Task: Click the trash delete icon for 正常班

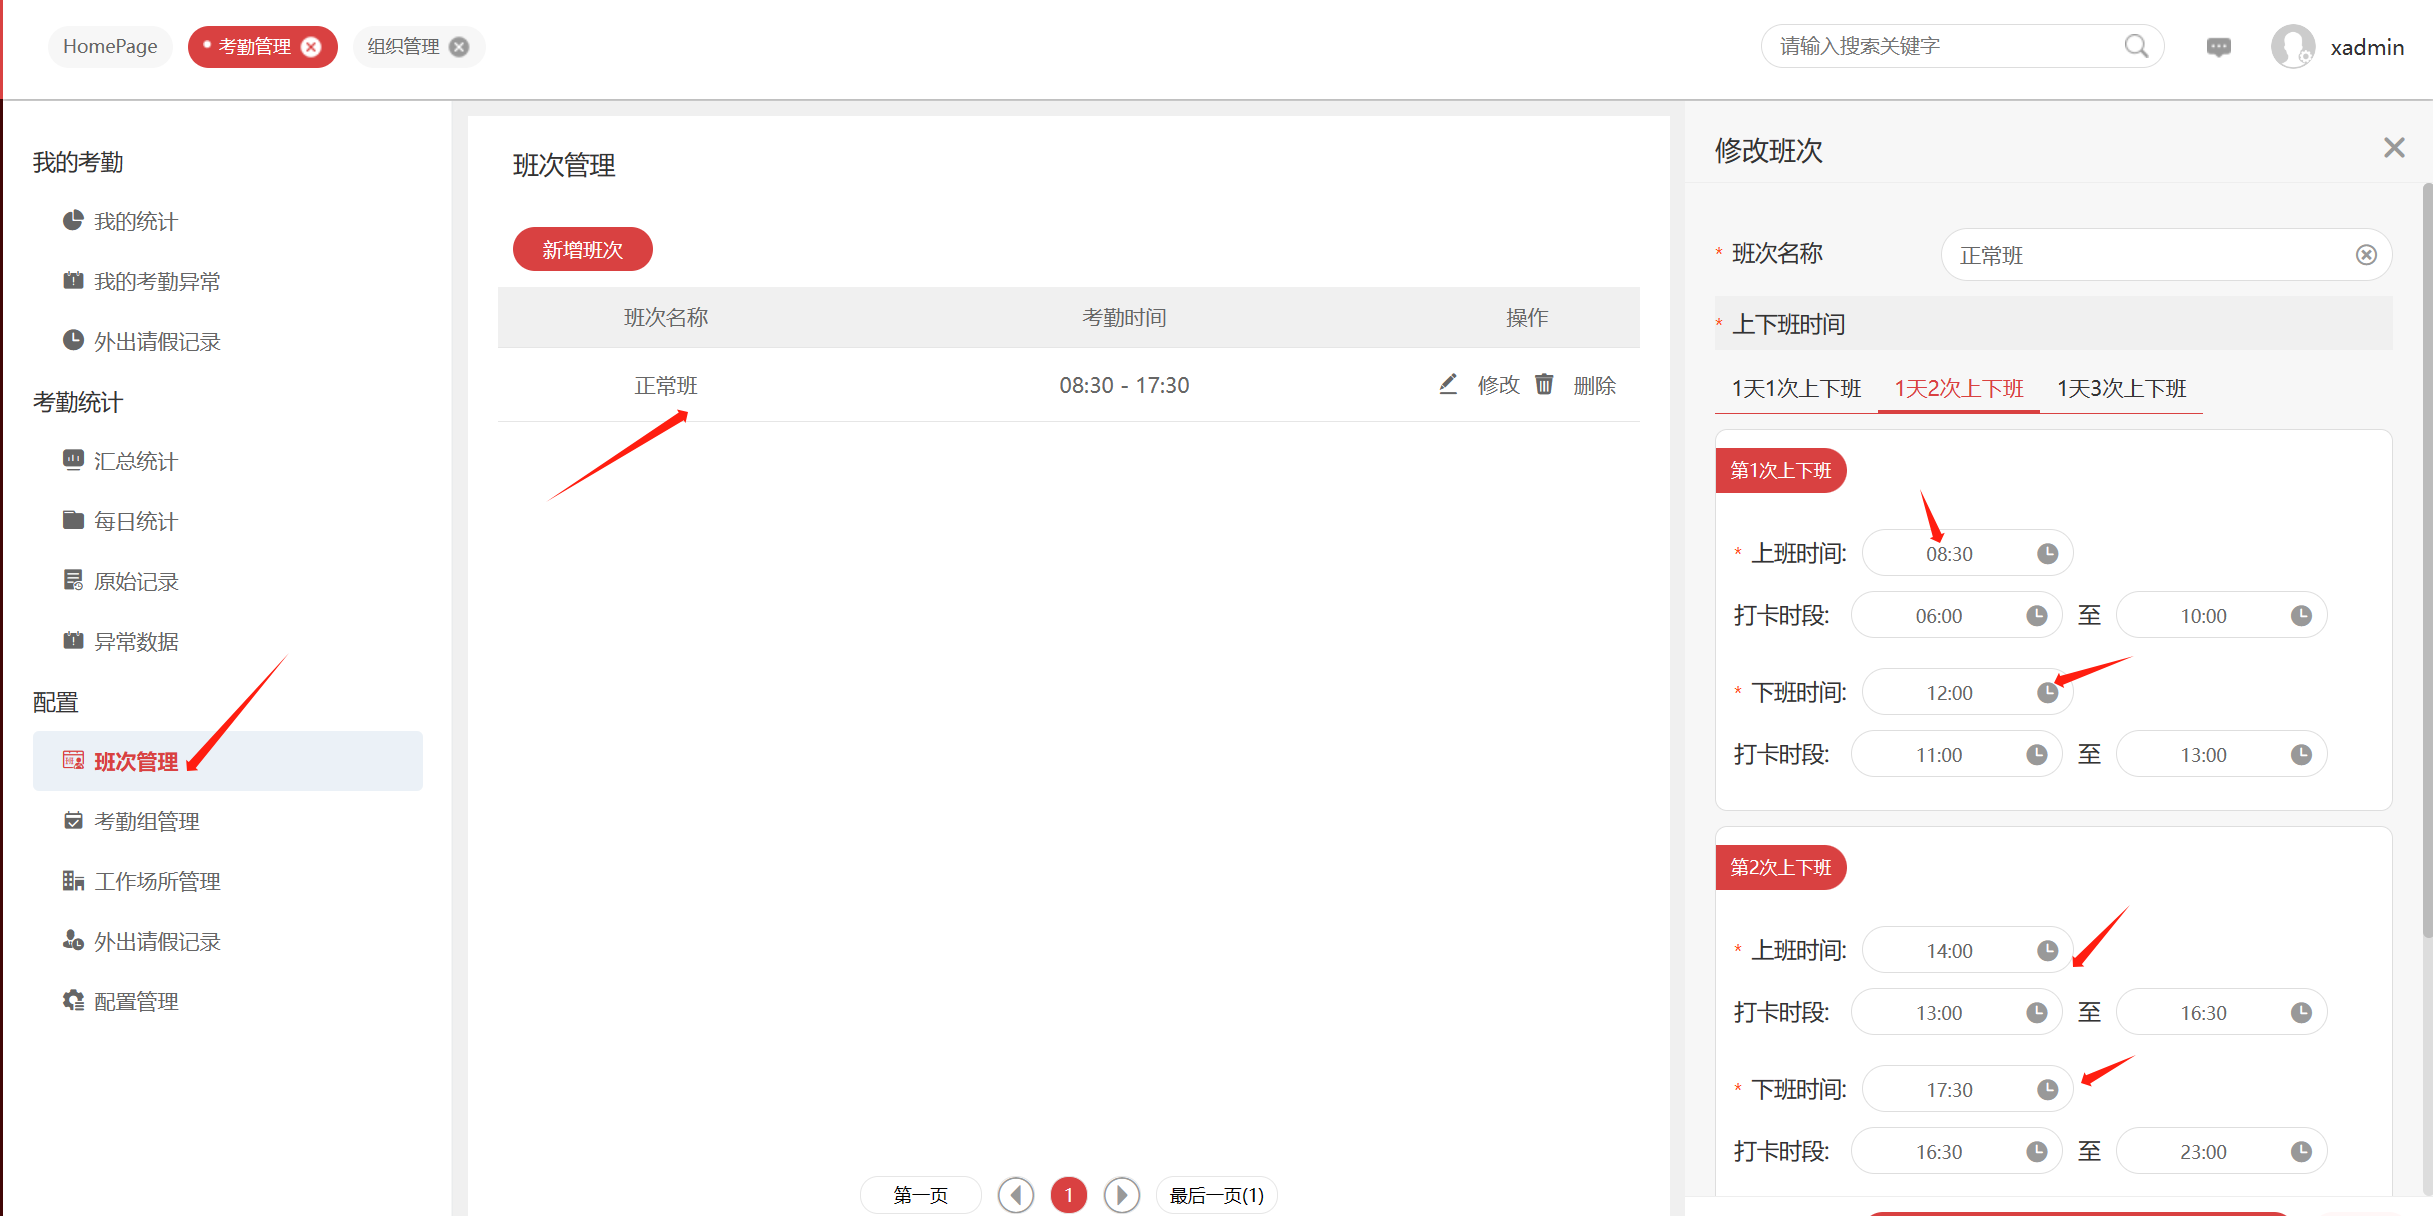Action: pyautogui.click(x=1544, y=384)
